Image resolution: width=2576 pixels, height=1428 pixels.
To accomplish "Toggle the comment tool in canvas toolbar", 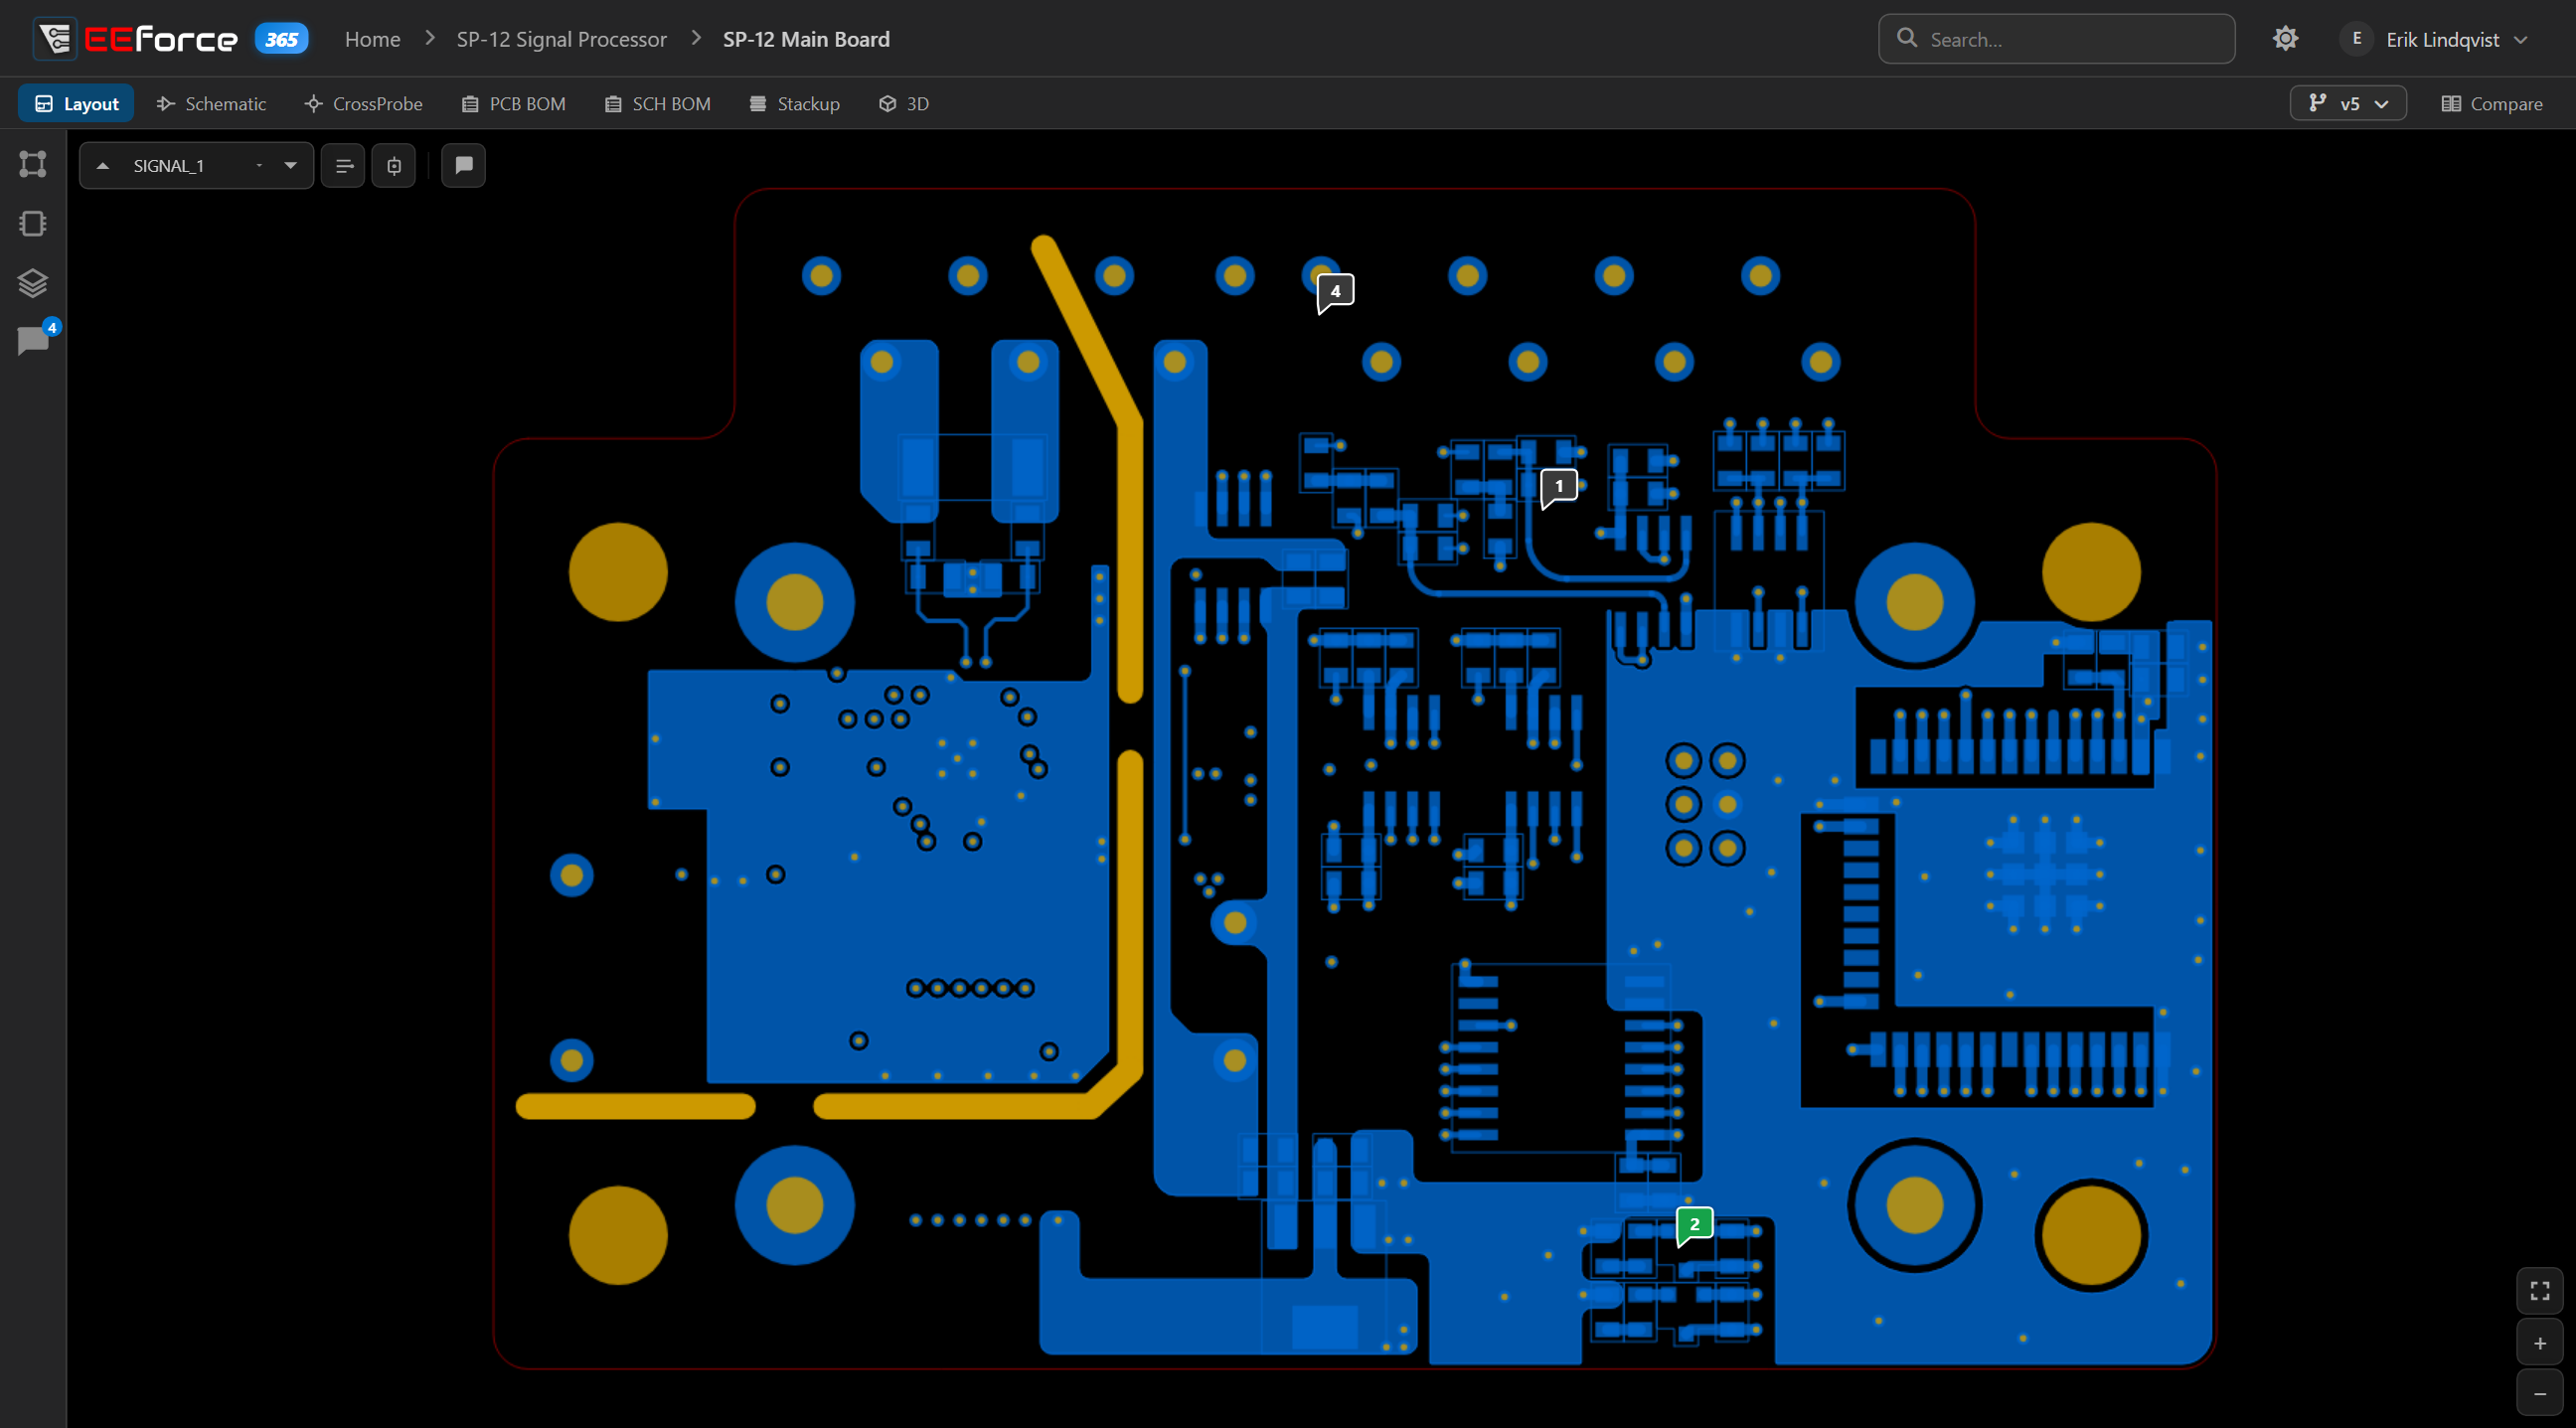I will pos(464,166).
